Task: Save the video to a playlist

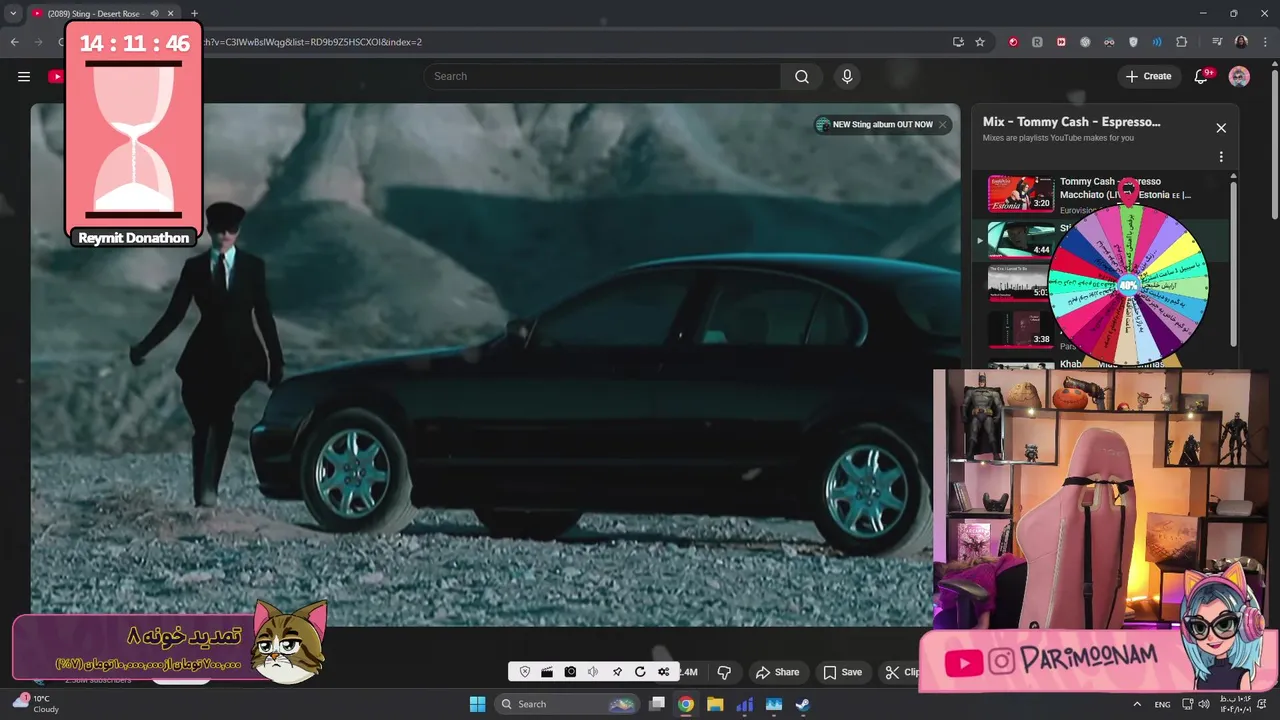Action: tap(842, 672)
